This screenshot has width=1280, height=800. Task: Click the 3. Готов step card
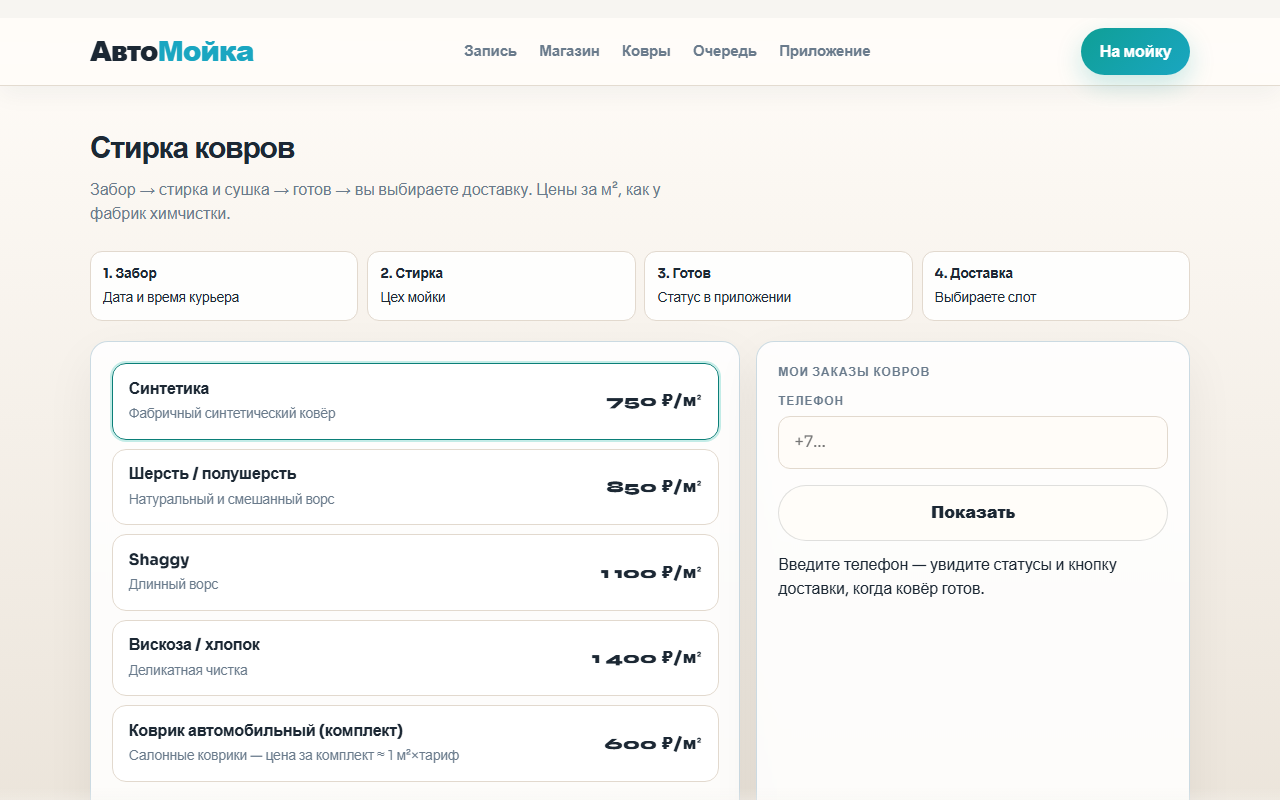(778, 286)
